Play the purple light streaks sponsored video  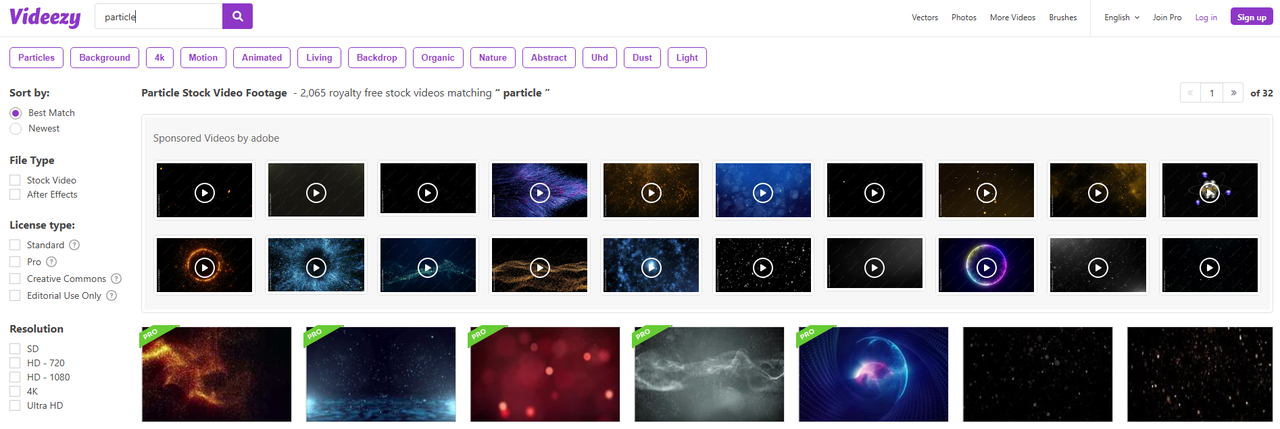click(x=539, y=191)
